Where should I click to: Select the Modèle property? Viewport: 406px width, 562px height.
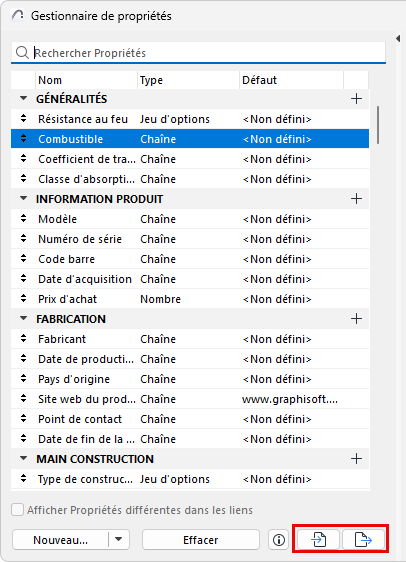point(190,219)
